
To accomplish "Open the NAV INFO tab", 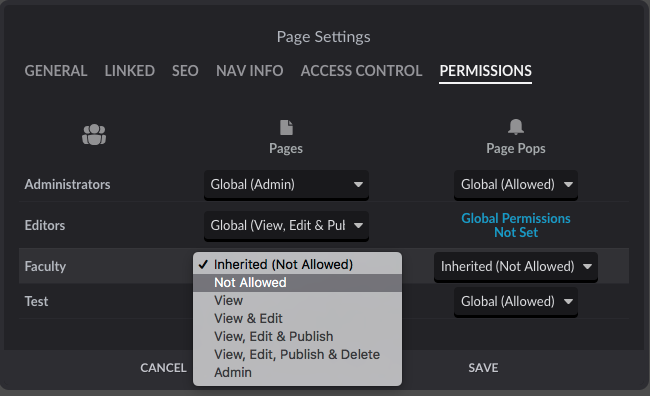I will (250, 71).
